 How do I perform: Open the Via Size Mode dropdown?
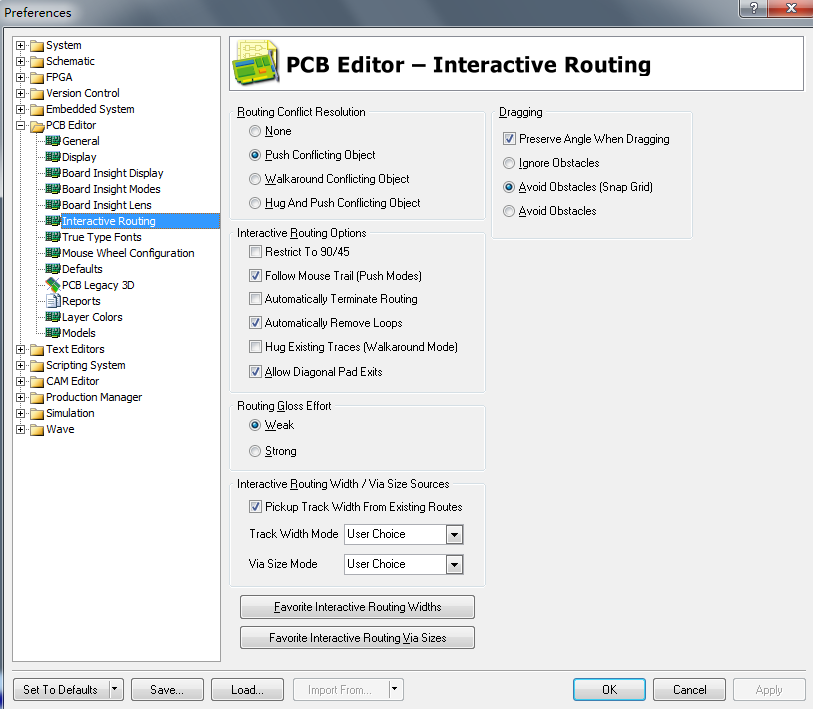point(454,565)
